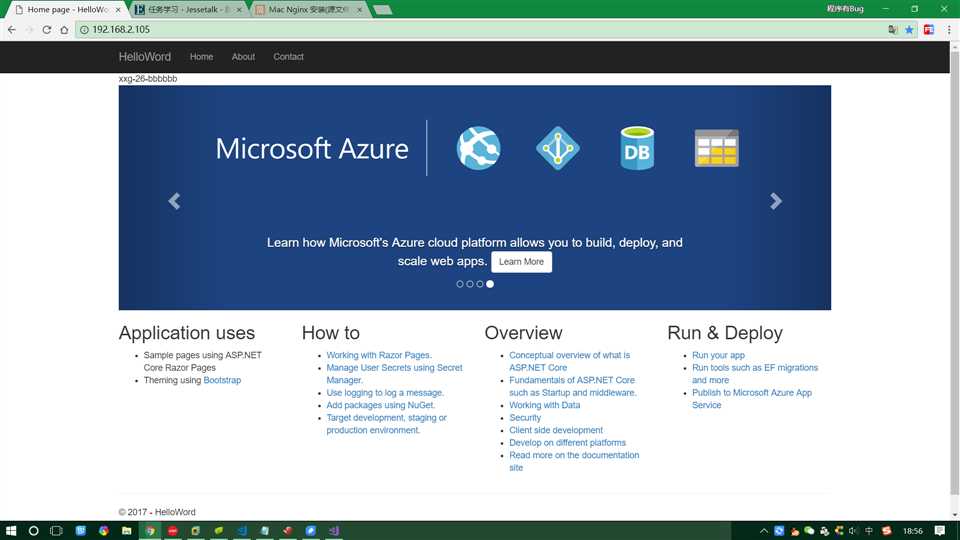Open File Explorer from the taskbar
Viewport: 960px width, 540px height.
point(126,531)
